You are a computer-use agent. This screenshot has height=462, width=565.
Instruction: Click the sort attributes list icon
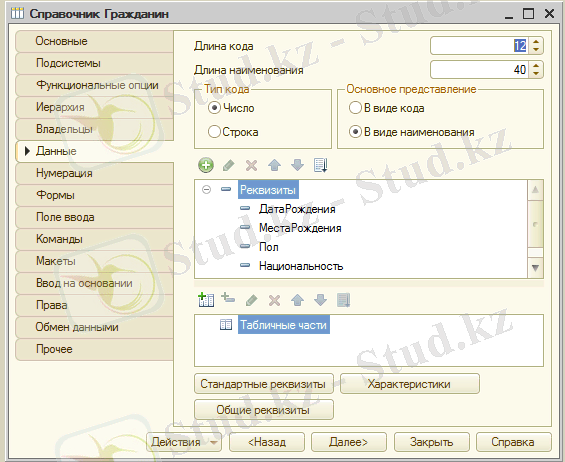pos(320,165)
